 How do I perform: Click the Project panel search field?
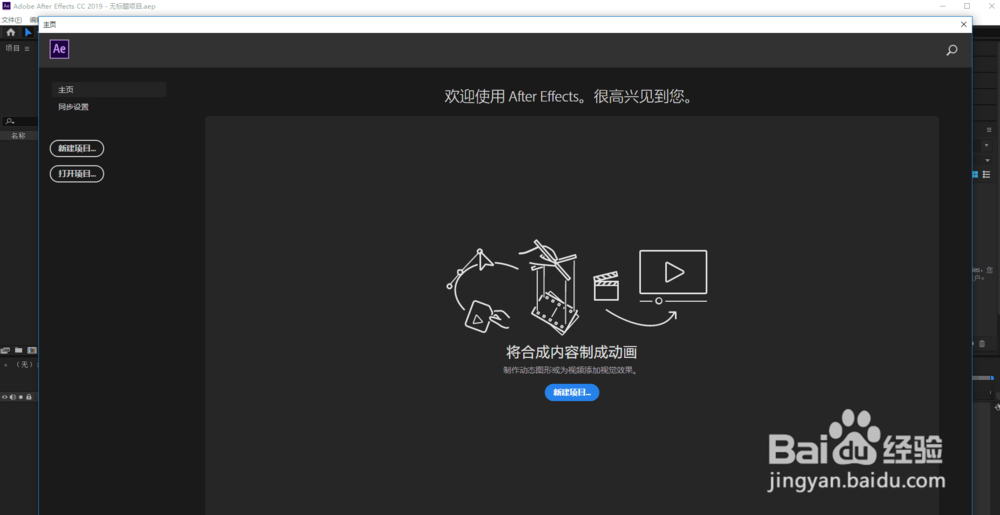pos(19,121)
